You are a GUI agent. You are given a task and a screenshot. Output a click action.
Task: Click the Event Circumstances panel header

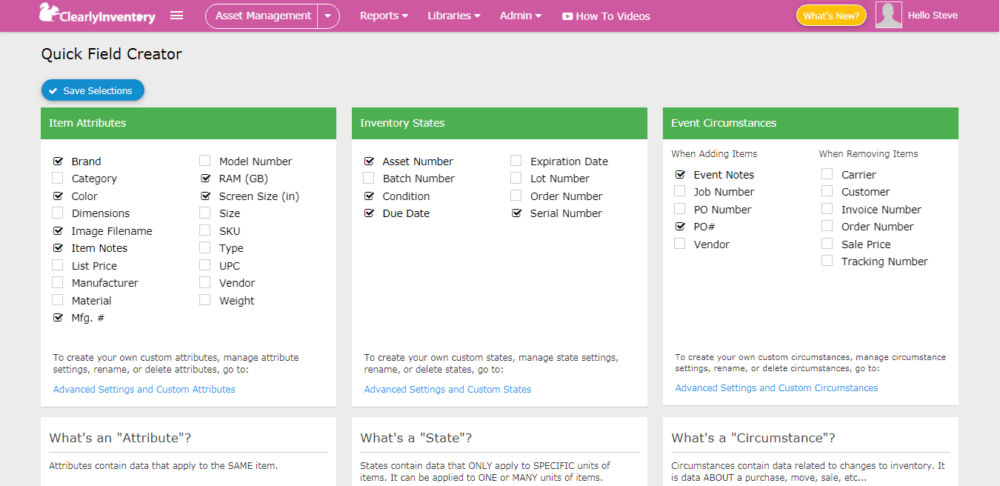811,123
